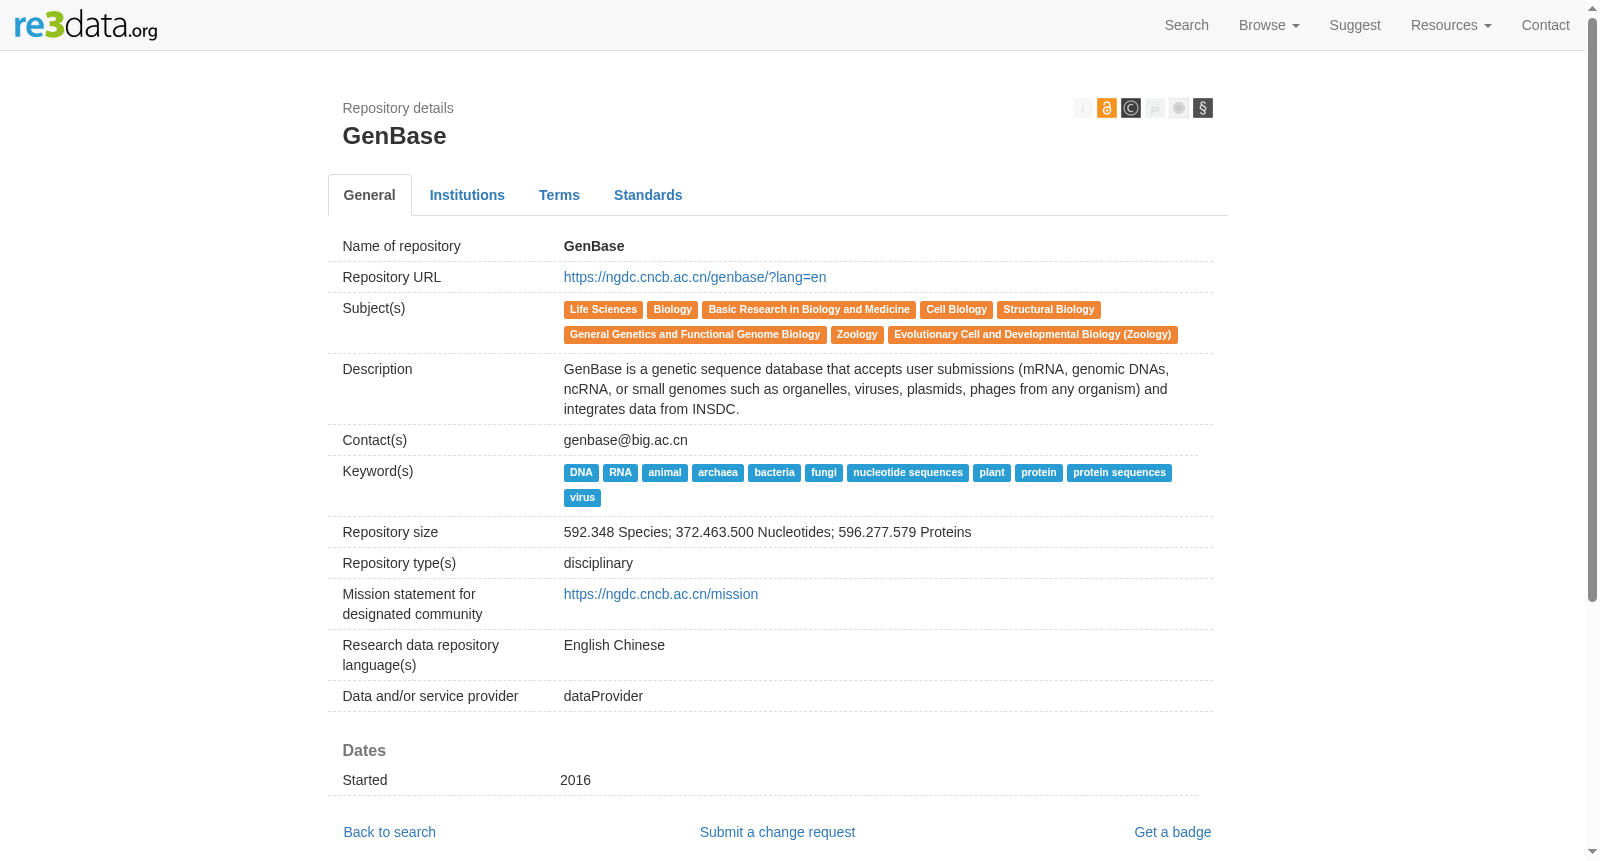Click the Zoology subject tag
The width and height of the screenshot is (1600, 861).
click(857, 335)
